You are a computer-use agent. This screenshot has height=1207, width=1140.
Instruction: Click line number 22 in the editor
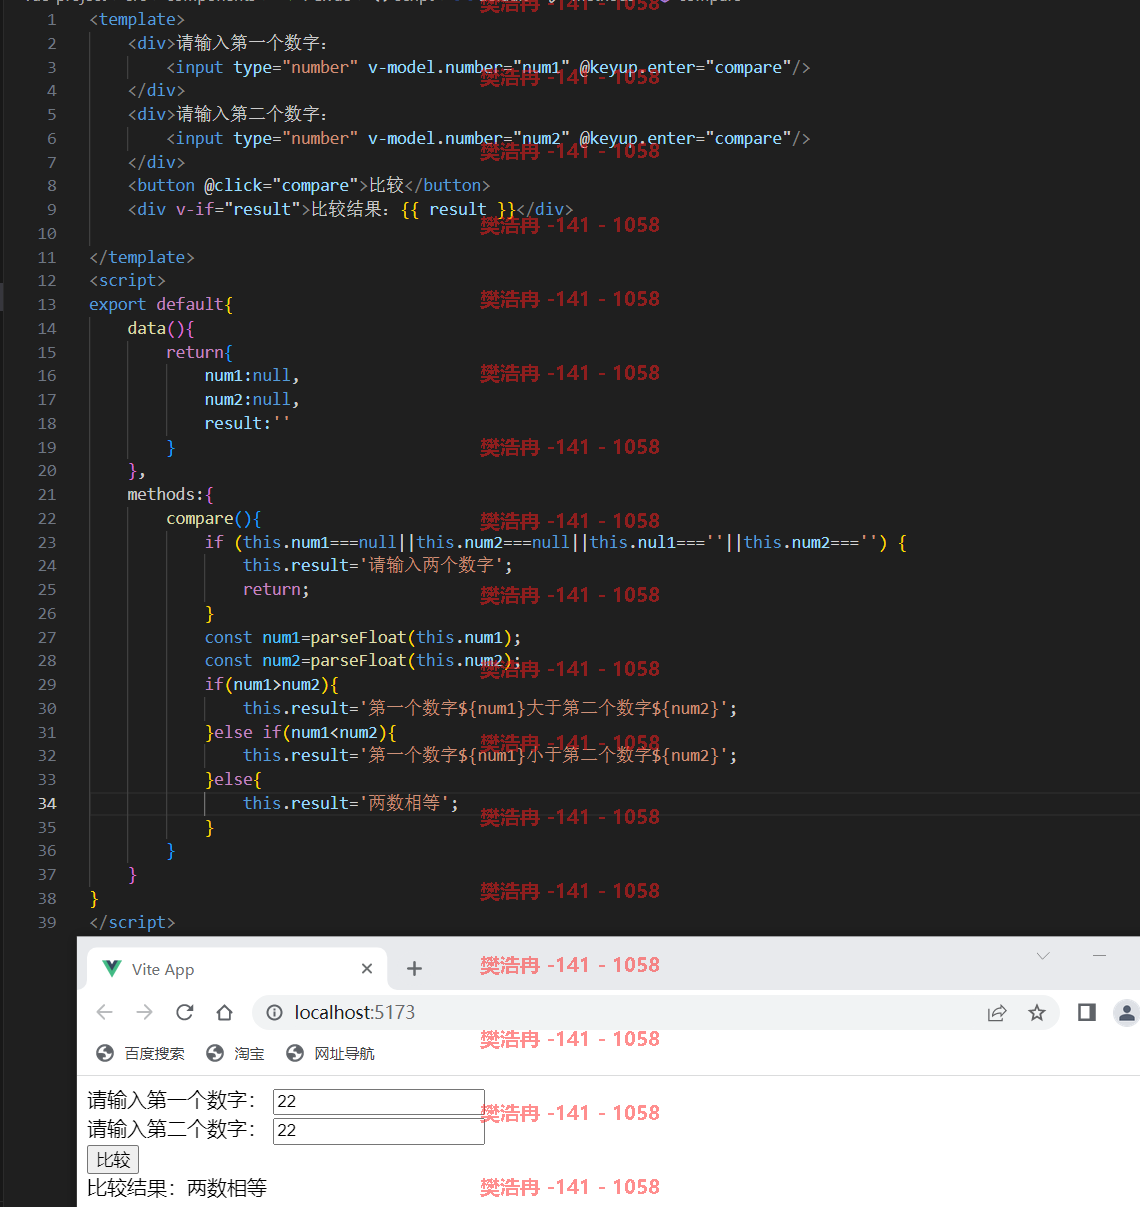coord(47,518)
